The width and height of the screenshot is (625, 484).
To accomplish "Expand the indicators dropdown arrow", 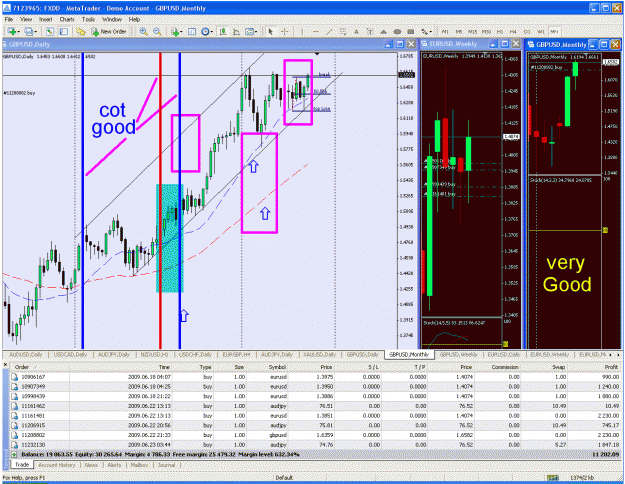I will coord(181,31).
